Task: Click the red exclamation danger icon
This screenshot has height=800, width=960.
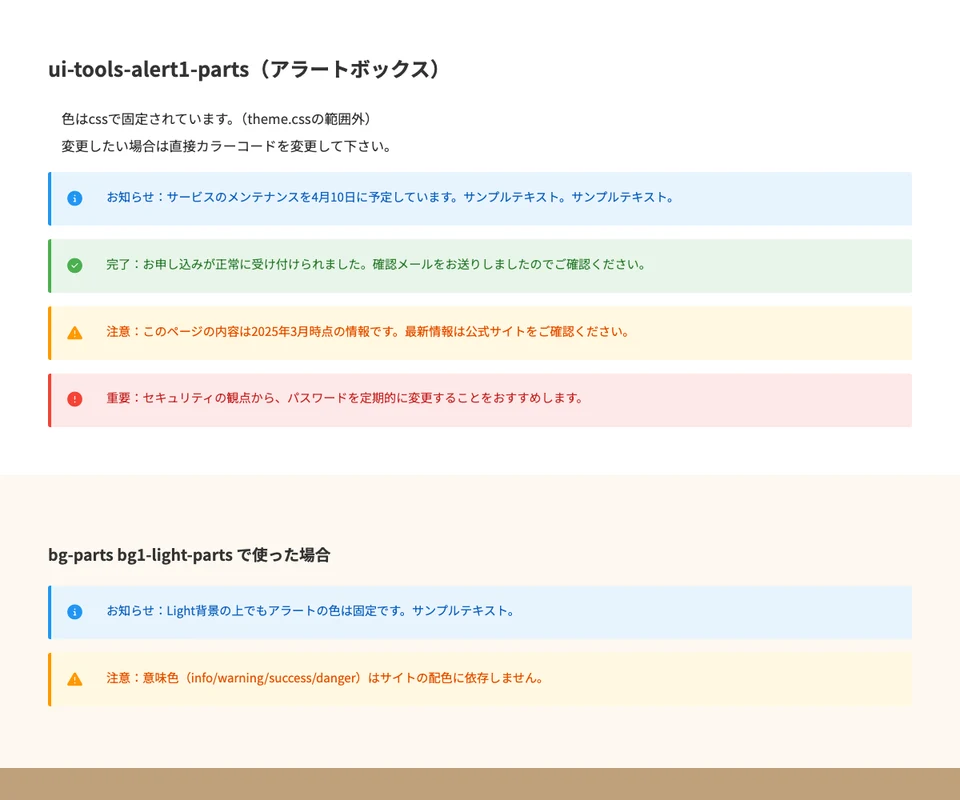Action: point(75,399)
